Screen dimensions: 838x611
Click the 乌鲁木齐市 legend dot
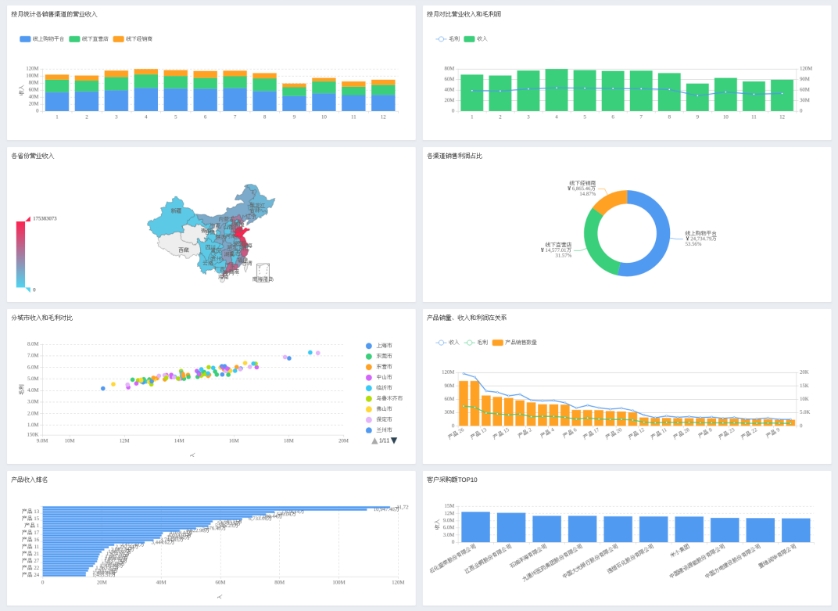tap(369, 398)
